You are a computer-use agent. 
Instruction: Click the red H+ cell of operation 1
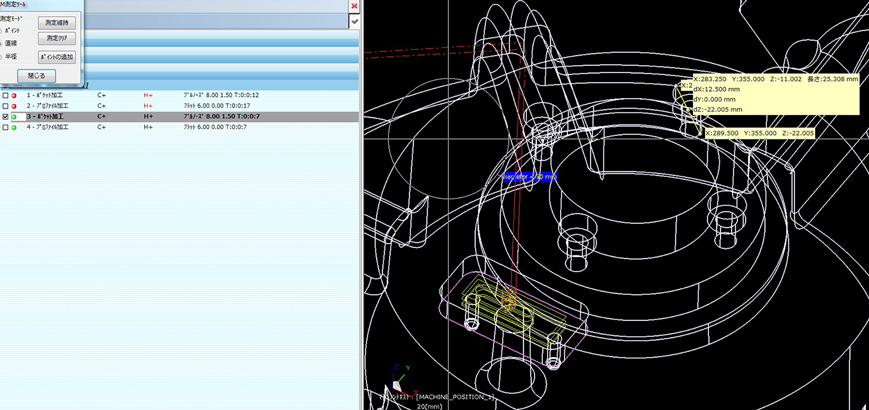point(148,95)
